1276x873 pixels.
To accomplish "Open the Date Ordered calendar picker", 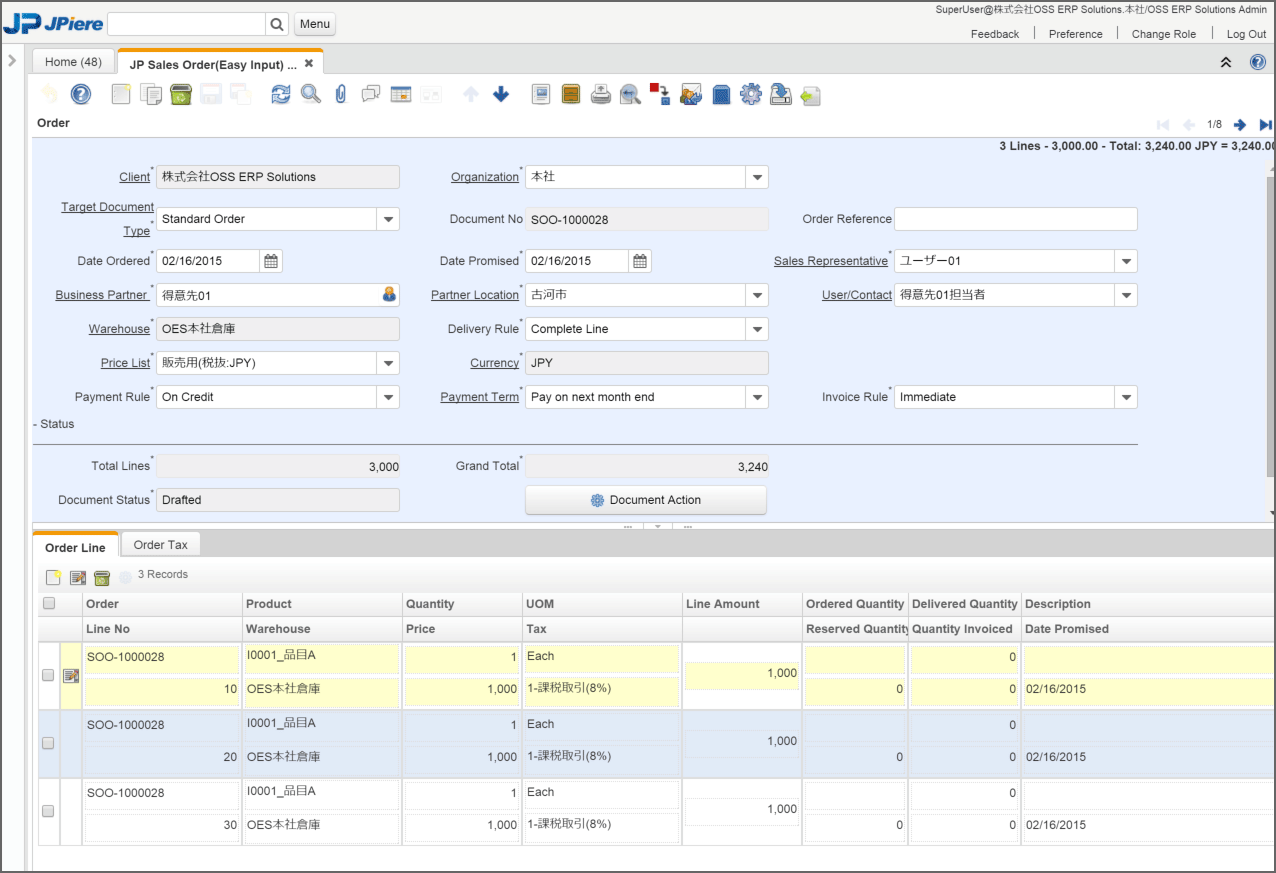I will (x=271, y=261).
